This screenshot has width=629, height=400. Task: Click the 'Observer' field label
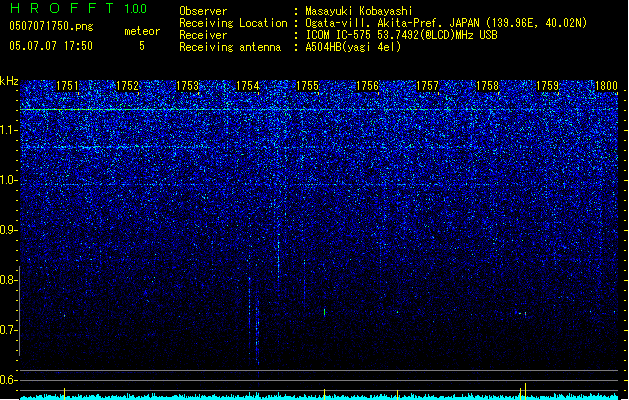pos(203,11)
